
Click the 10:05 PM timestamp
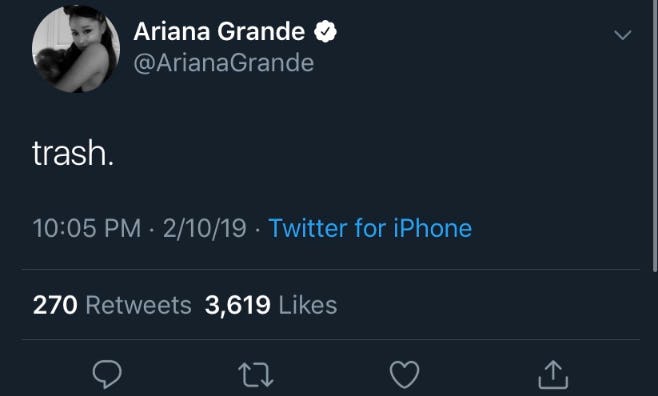86,228
